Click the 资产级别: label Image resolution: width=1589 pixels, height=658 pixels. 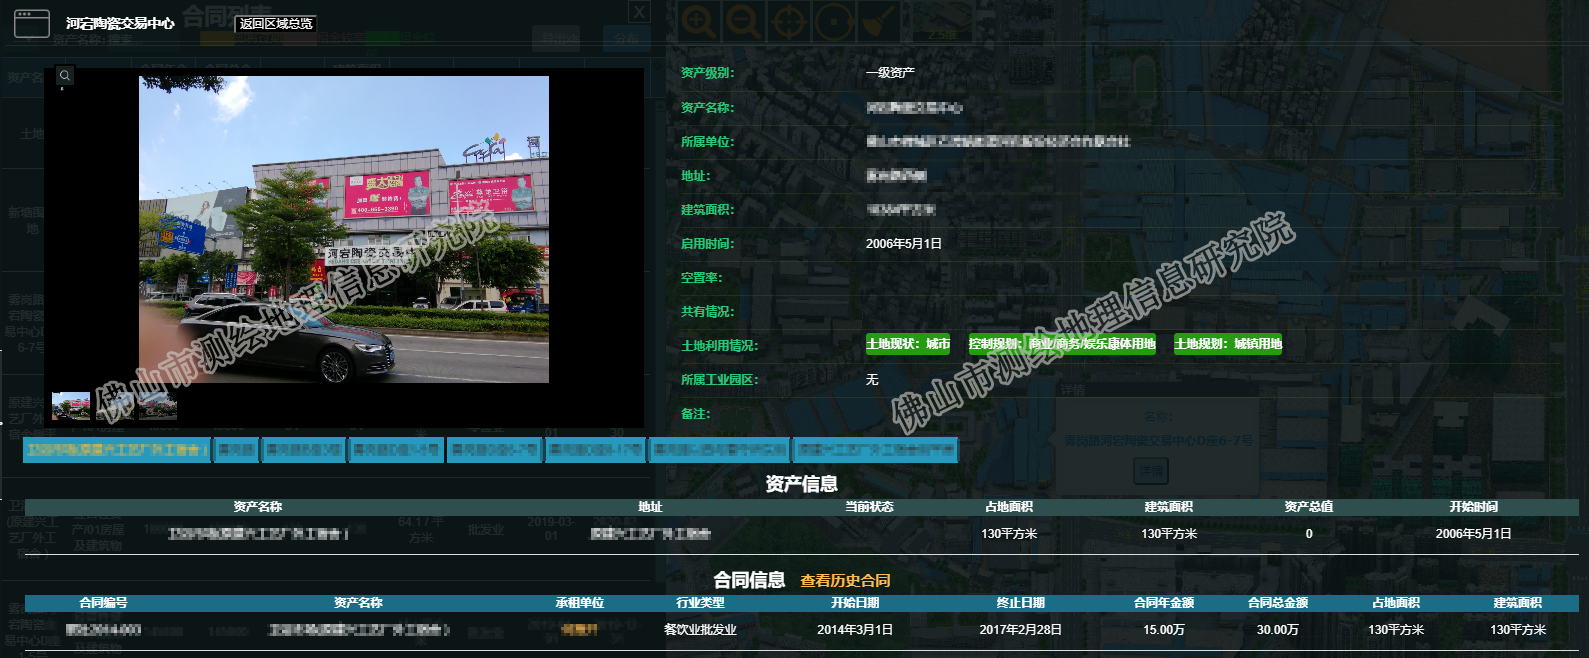coord(707,73)
